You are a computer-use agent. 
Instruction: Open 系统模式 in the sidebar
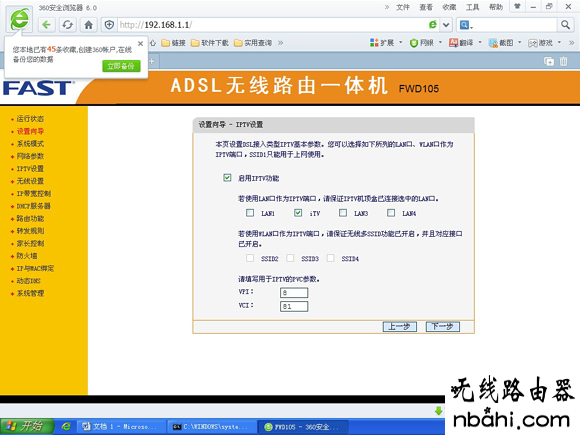(x=30, y=144)
